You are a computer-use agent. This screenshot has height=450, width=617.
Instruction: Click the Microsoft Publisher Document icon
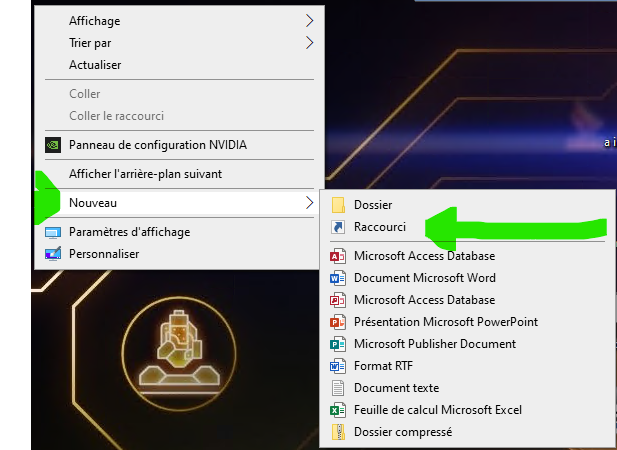337,344
